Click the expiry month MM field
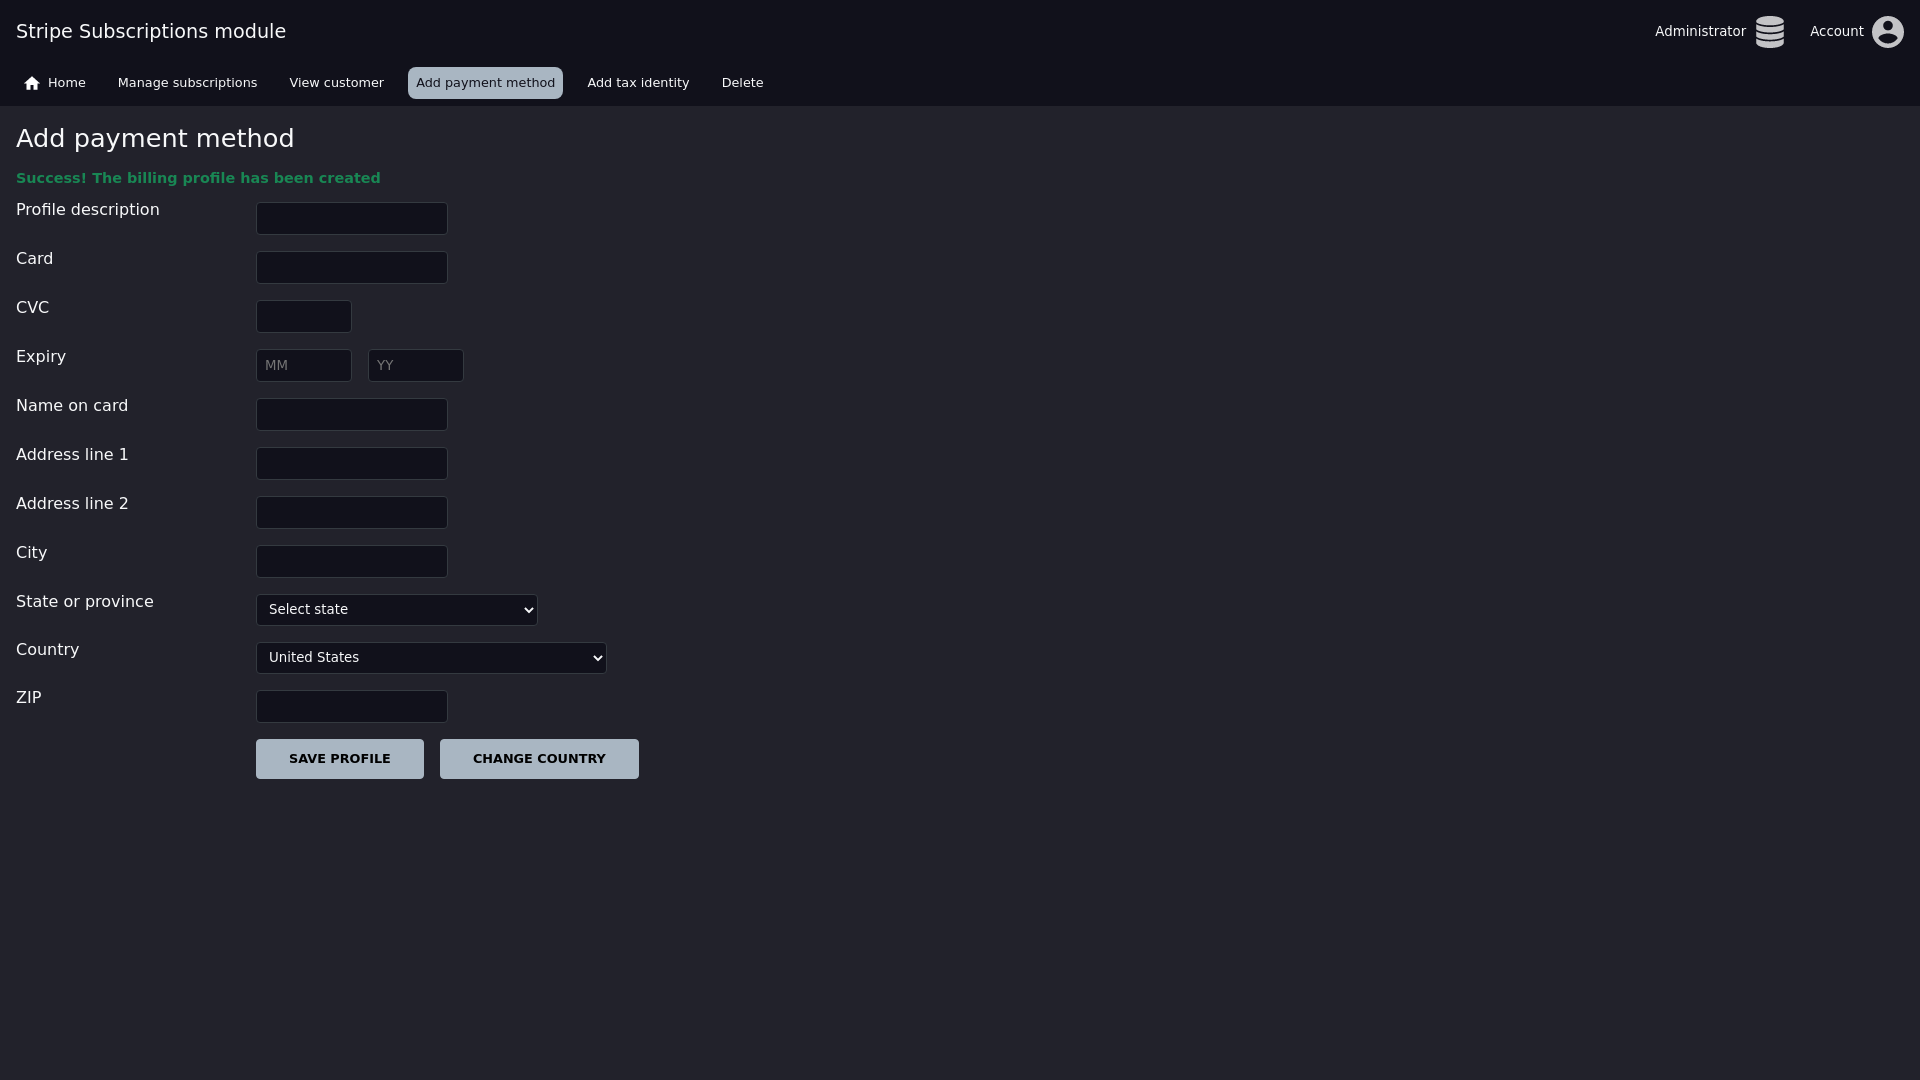Image resolution: width=1920 pixels, height=1080 pixels. click(x=303, y=366)
